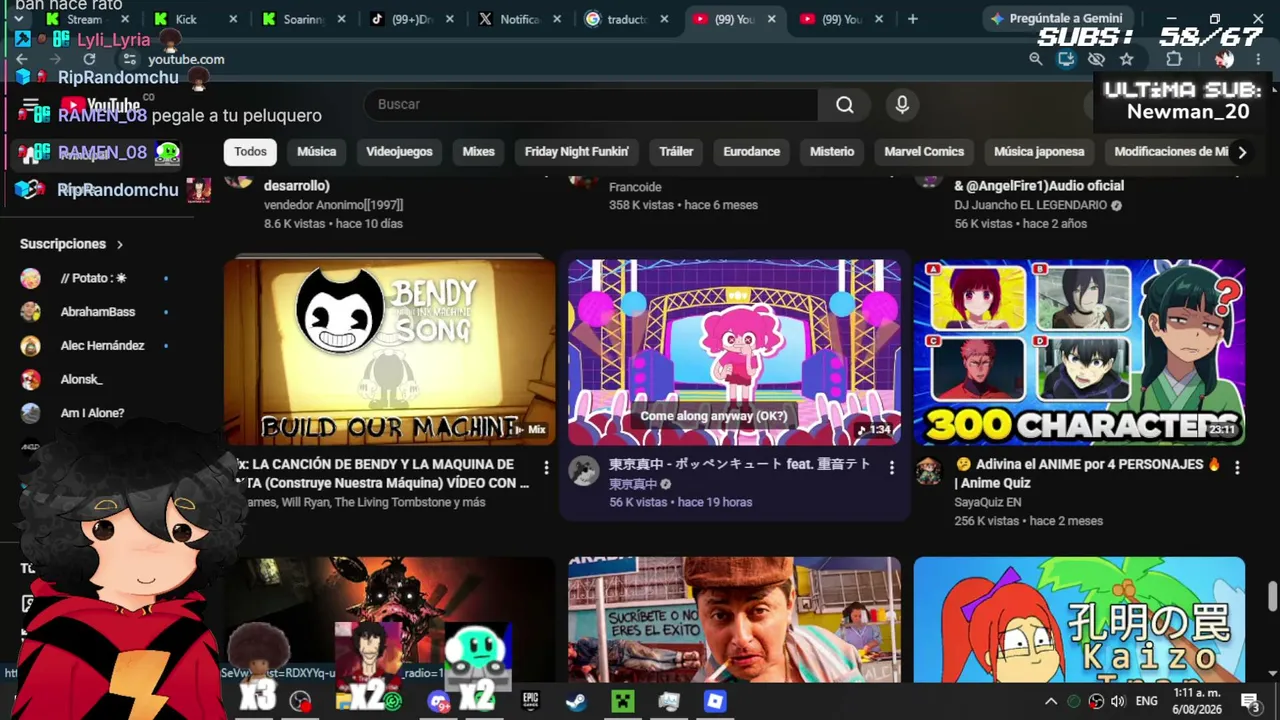Open Roblox from the taskbar
Image resolution: width=1280 pixels, height=720 pixels.
click(x=715, y=701)
